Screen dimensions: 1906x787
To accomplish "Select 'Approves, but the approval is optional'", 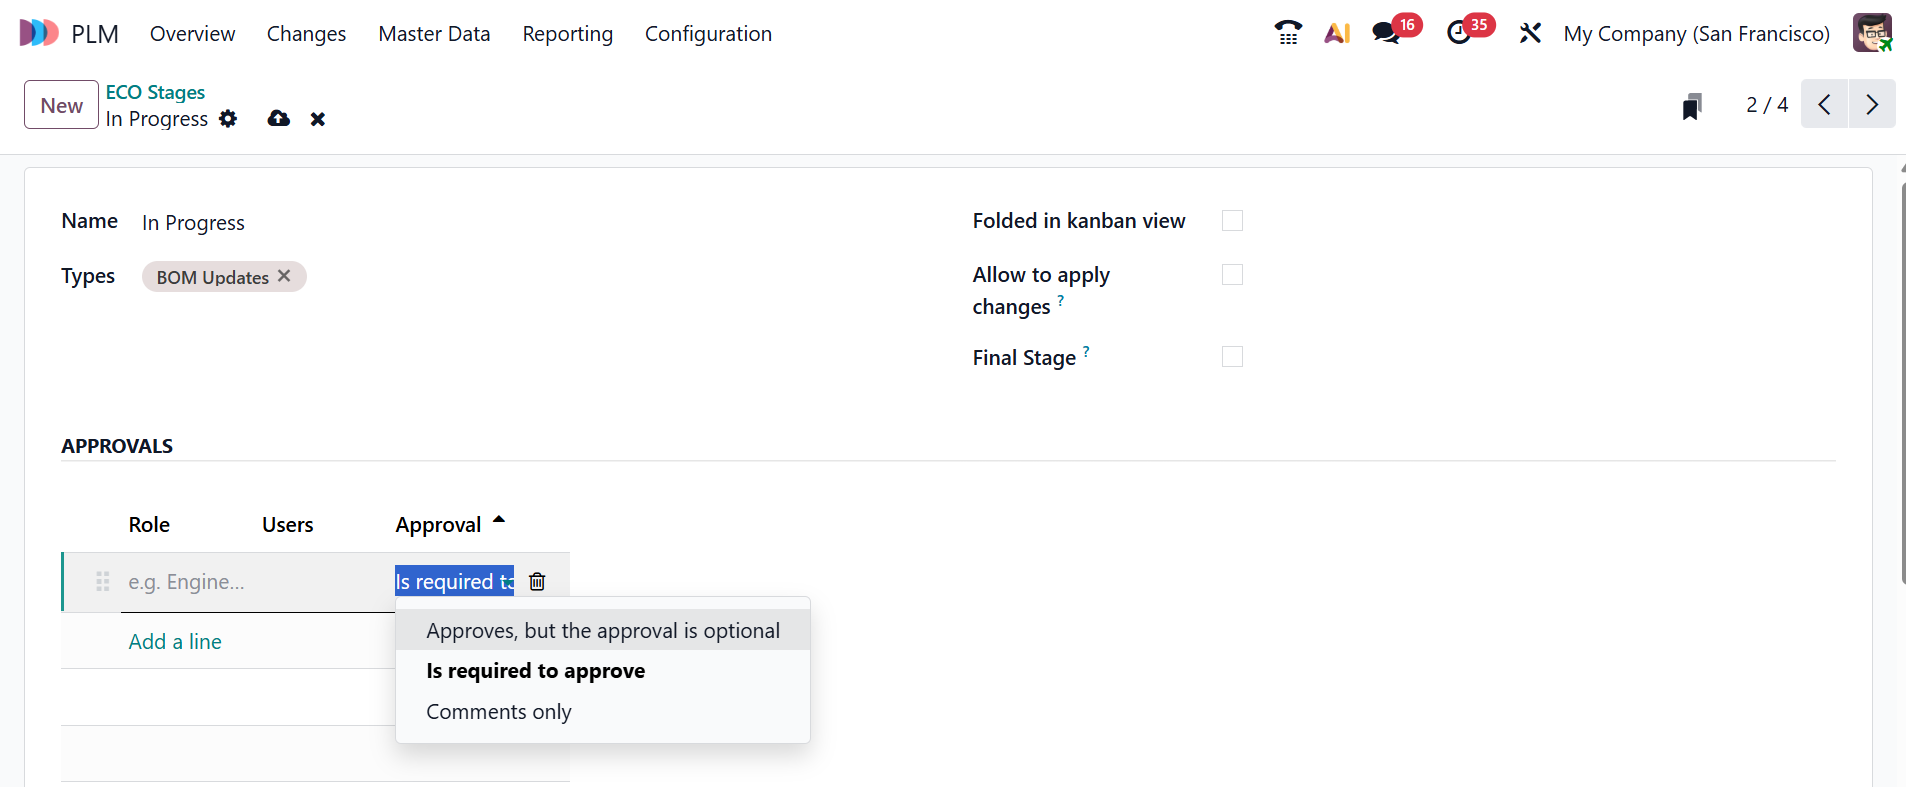I will (x=602, y=631).
